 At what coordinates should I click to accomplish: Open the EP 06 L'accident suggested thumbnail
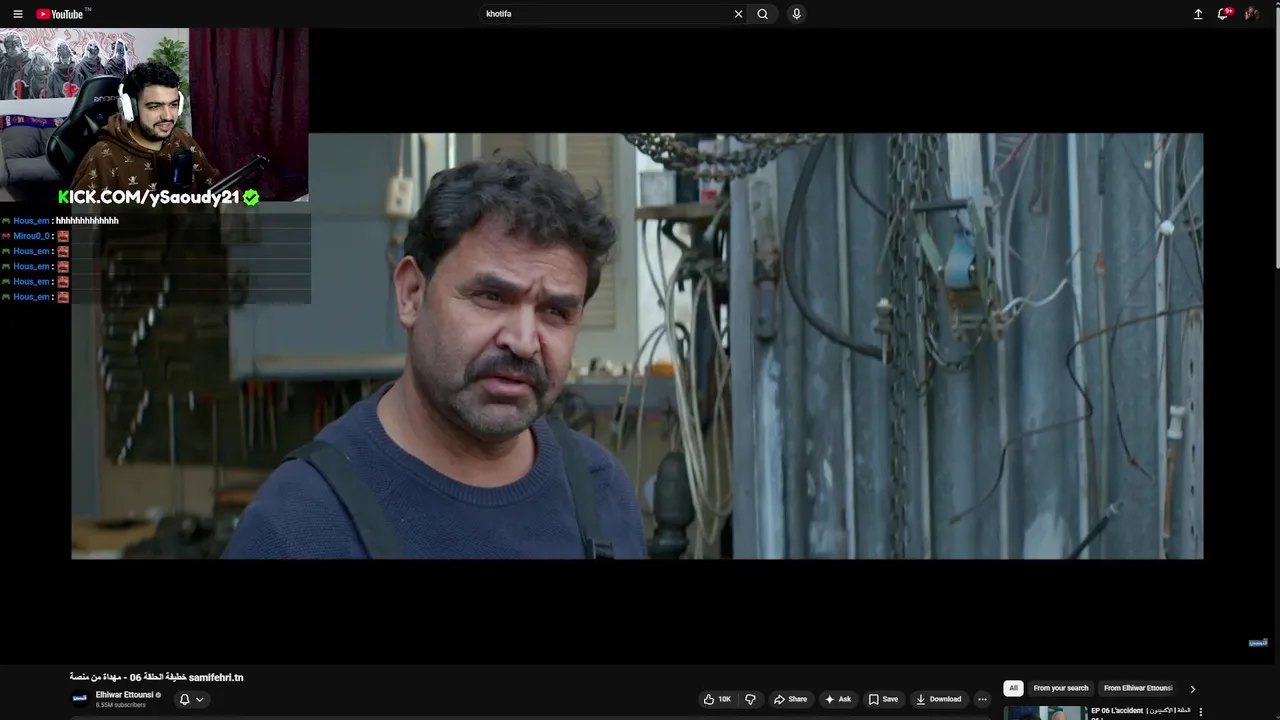click(1044, 713)
